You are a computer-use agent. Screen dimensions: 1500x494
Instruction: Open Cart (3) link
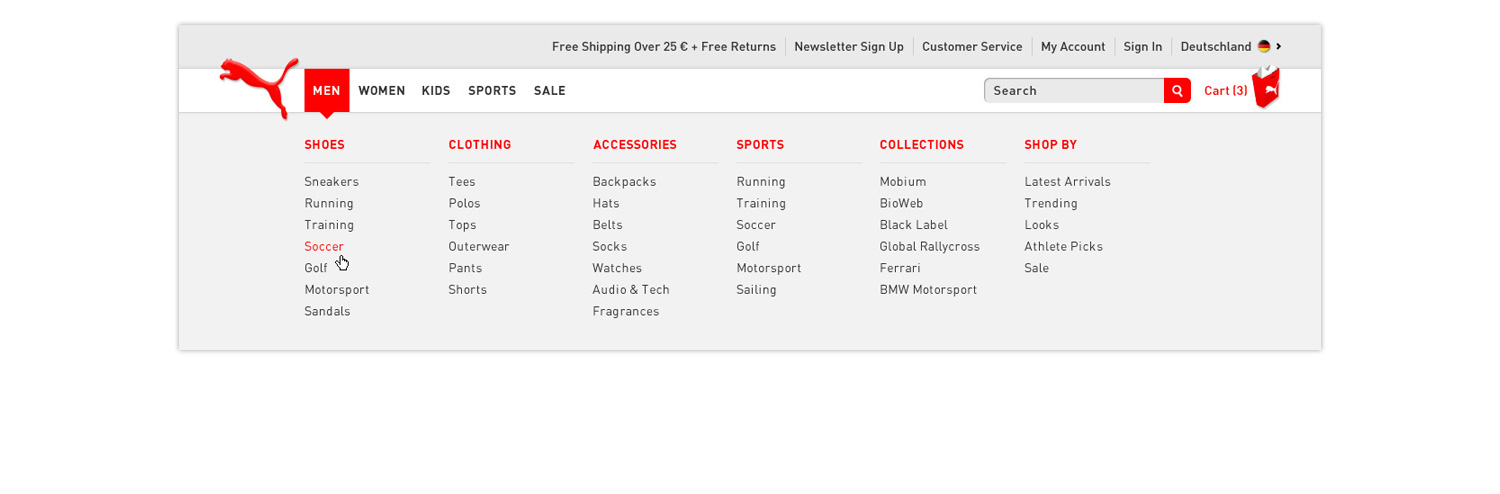tap(1226, 91)
